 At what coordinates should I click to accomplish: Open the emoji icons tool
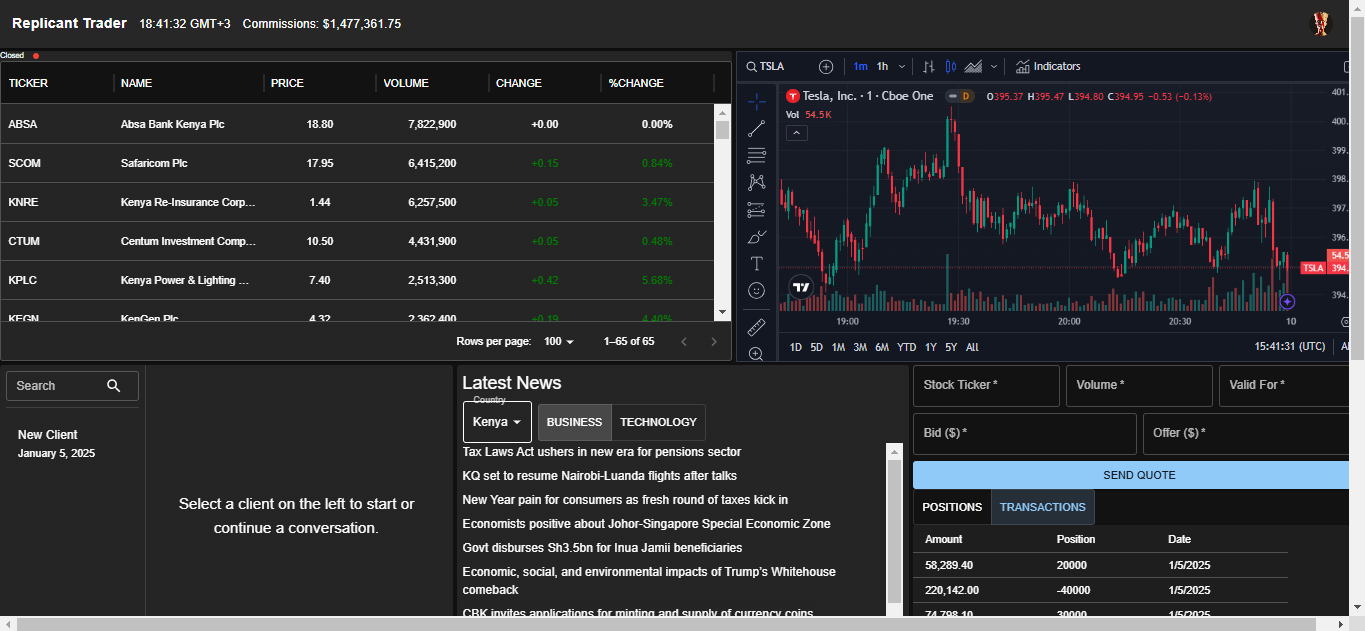pos(757,291)
